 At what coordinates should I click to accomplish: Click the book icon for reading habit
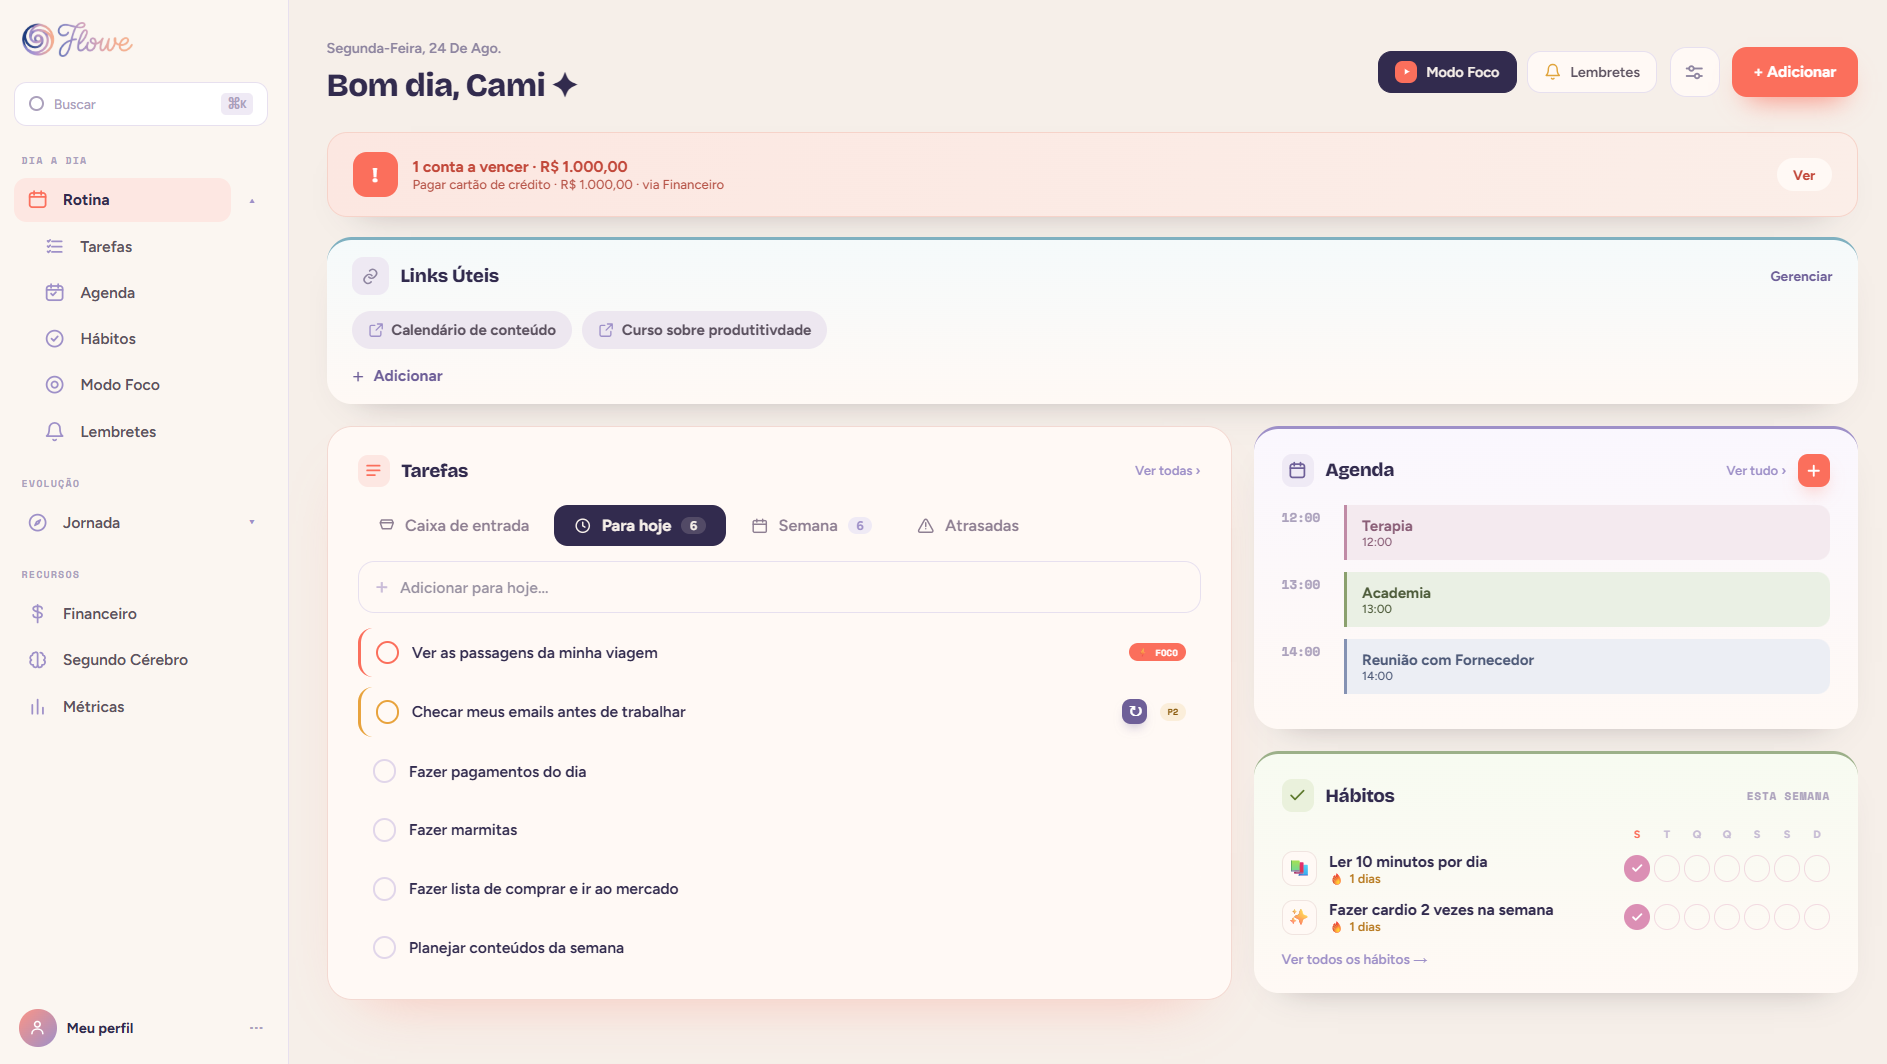(1298, 868)
